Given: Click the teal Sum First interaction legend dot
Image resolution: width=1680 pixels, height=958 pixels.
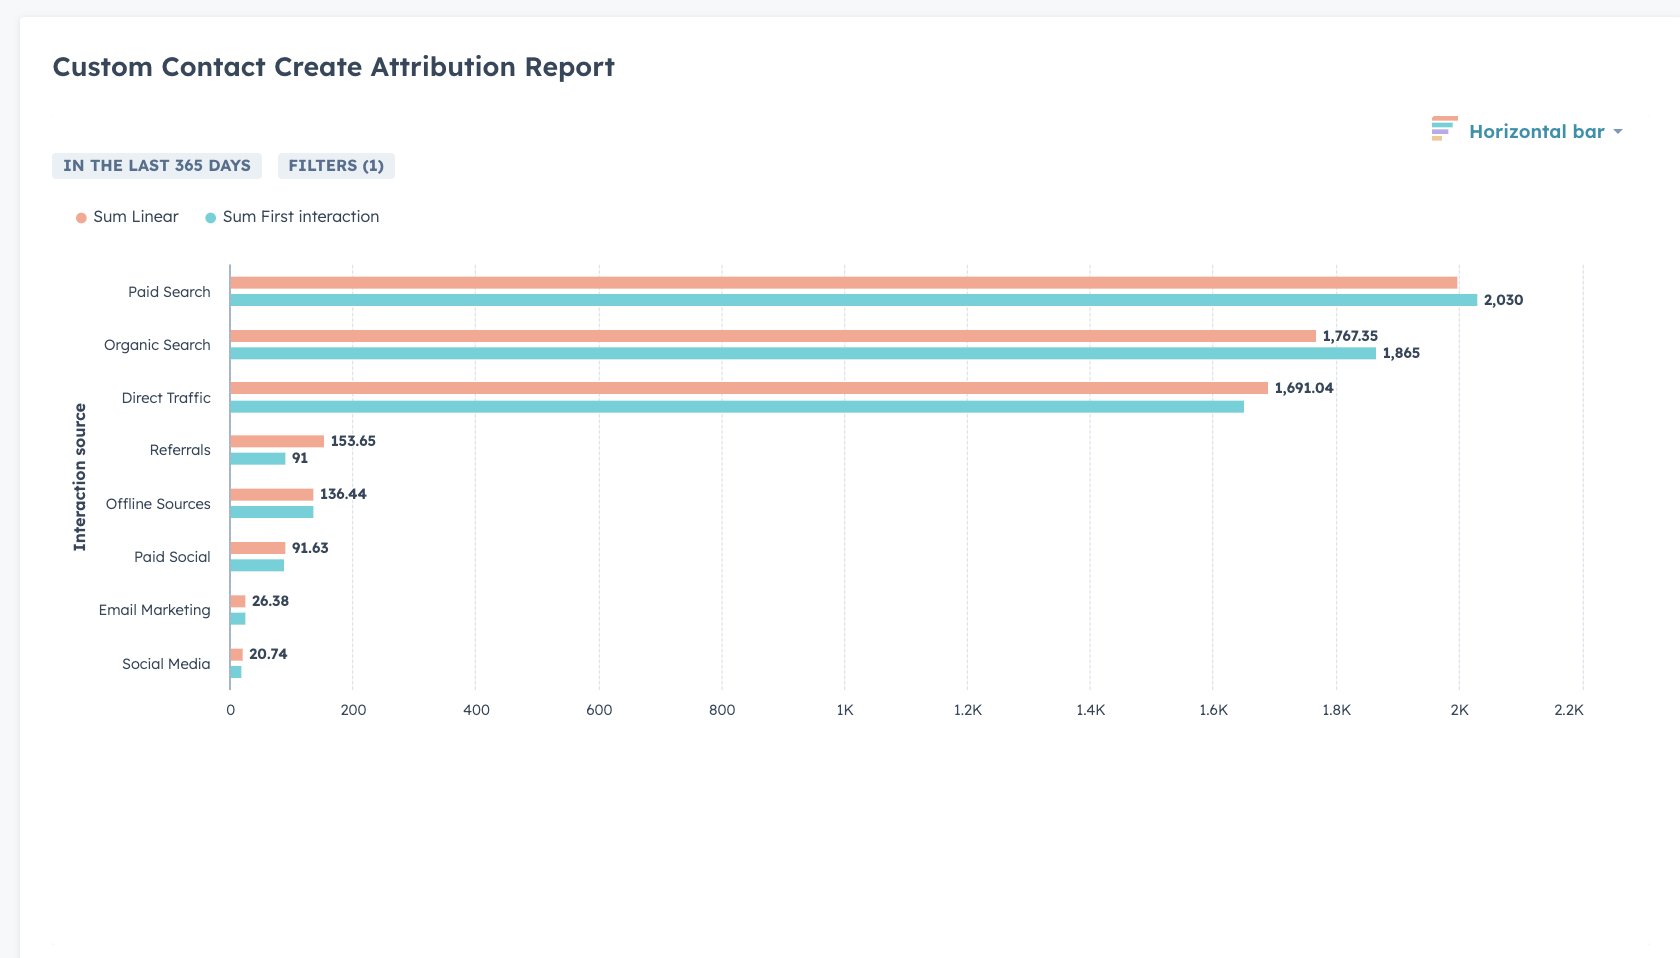Looking at the screenshot, I should pyautogui.click(x=210, y=218).
